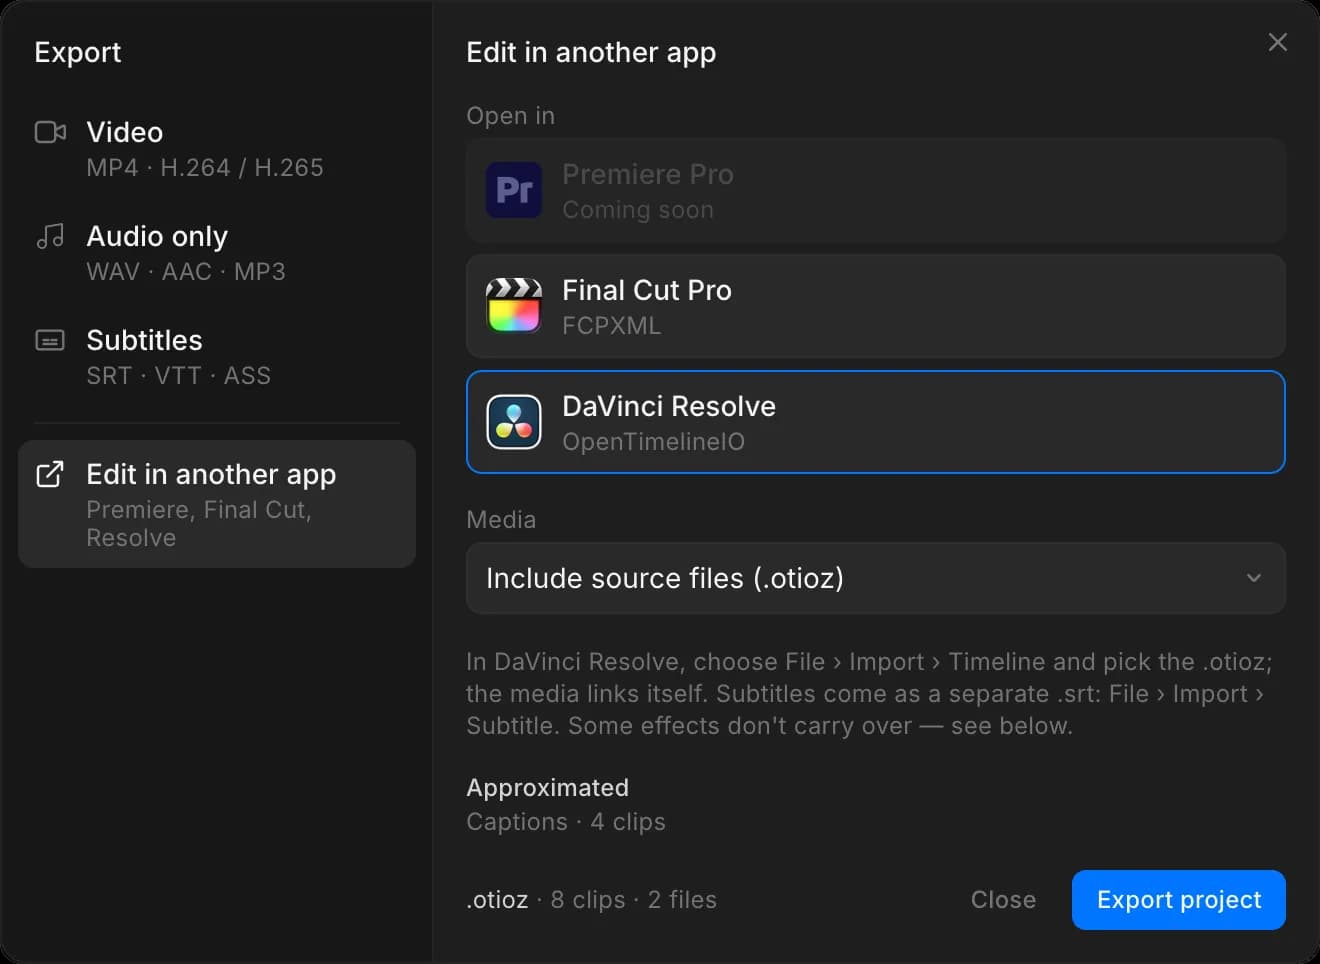Click the 'Premiere, Final Cut, Resolve' subtitle text
This screenshot has width=1320, height=964.
point(199,524)
